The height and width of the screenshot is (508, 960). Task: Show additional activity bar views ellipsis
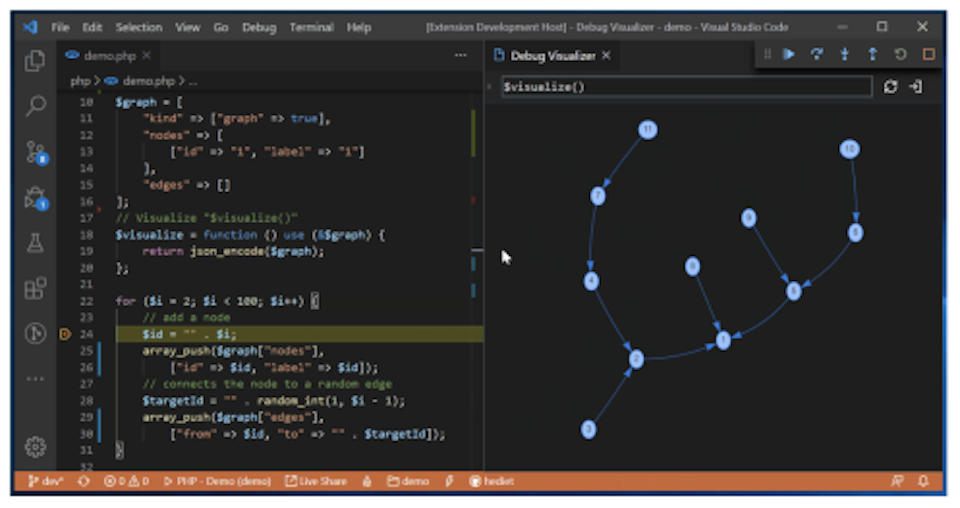pos(35,379)
